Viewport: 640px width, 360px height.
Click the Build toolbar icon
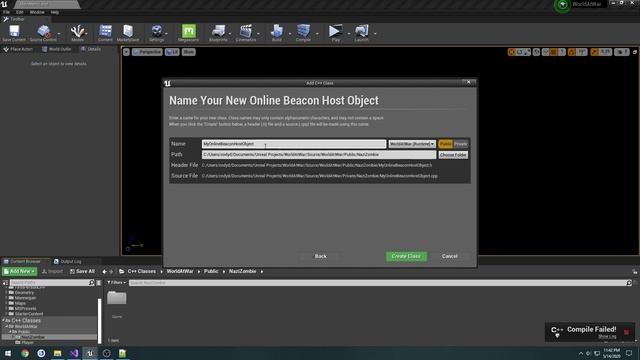277,33
